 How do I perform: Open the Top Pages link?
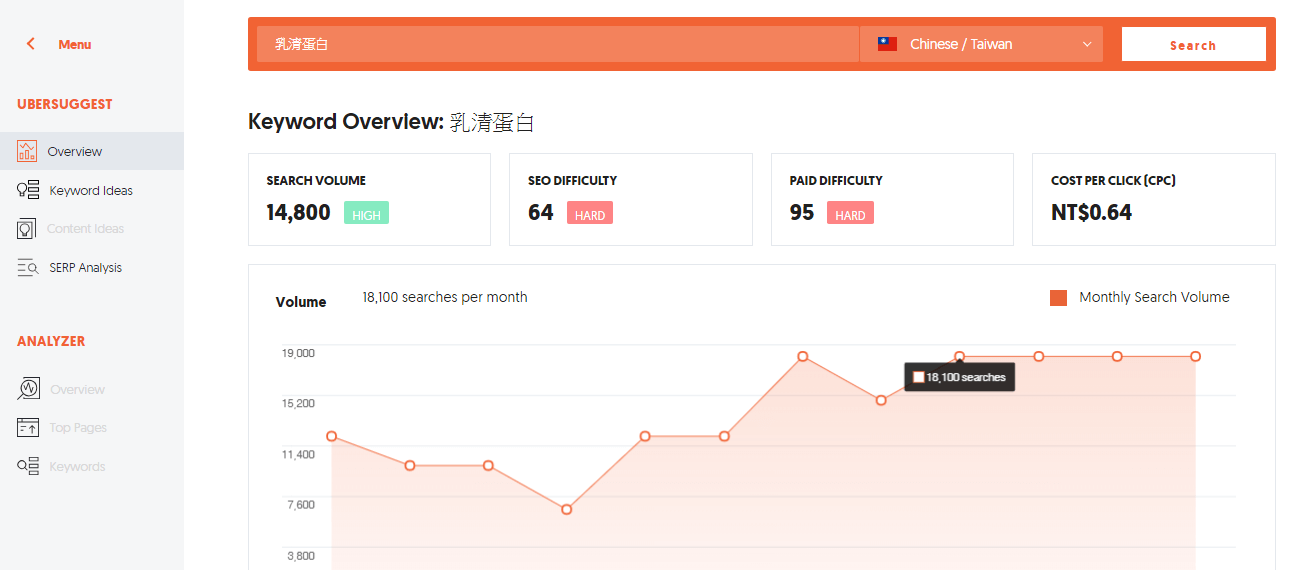click(x=78, y=428)
